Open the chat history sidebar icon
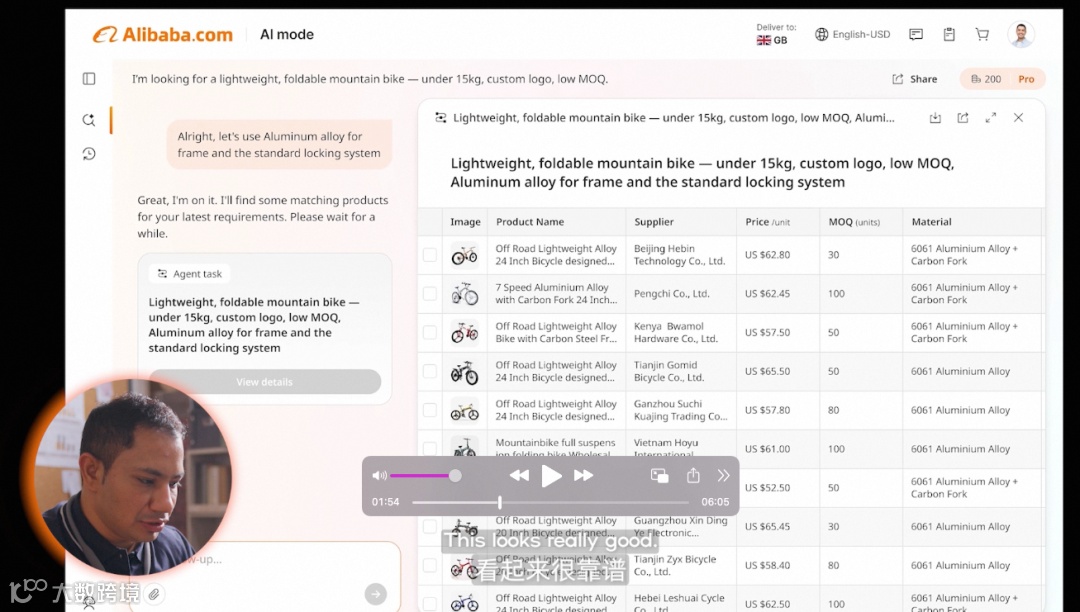 [x=89, y=154]
